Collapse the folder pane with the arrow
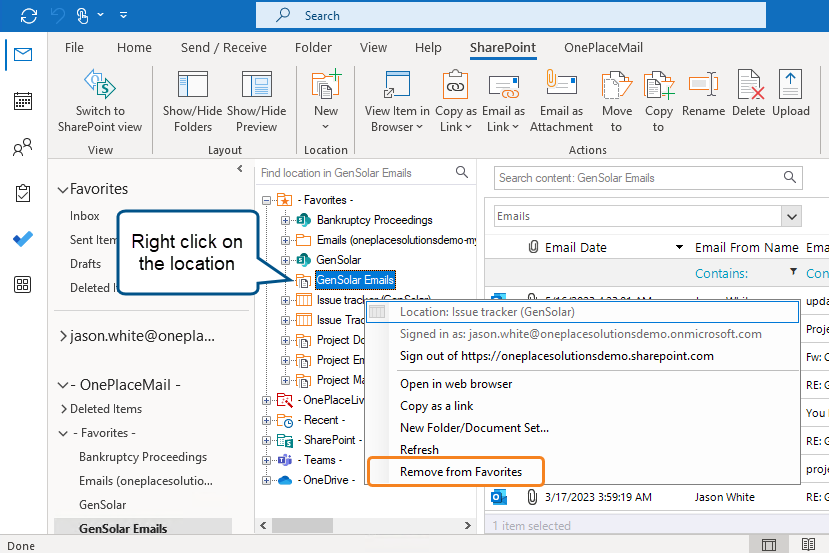829x553 pixels. point(240,169)
